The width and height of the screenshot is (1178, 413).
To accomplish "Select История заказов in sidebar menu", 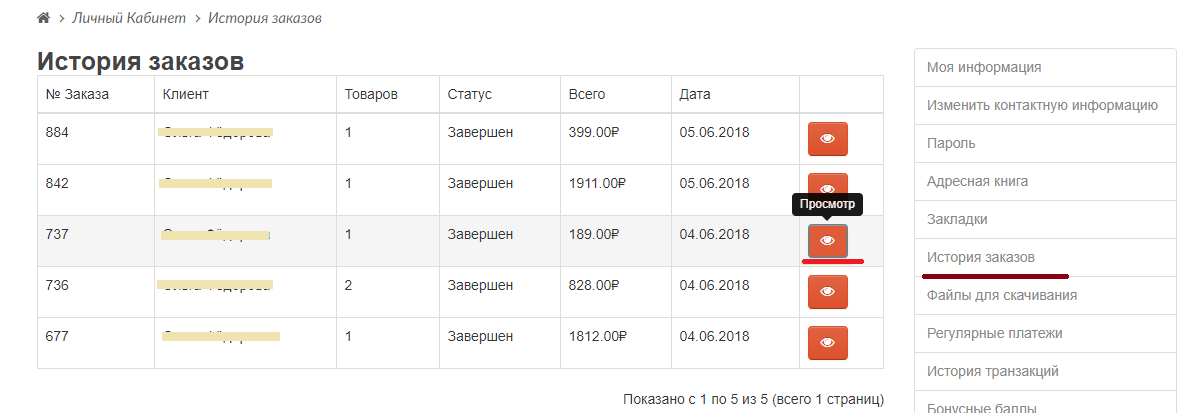I will click(981, 257).
